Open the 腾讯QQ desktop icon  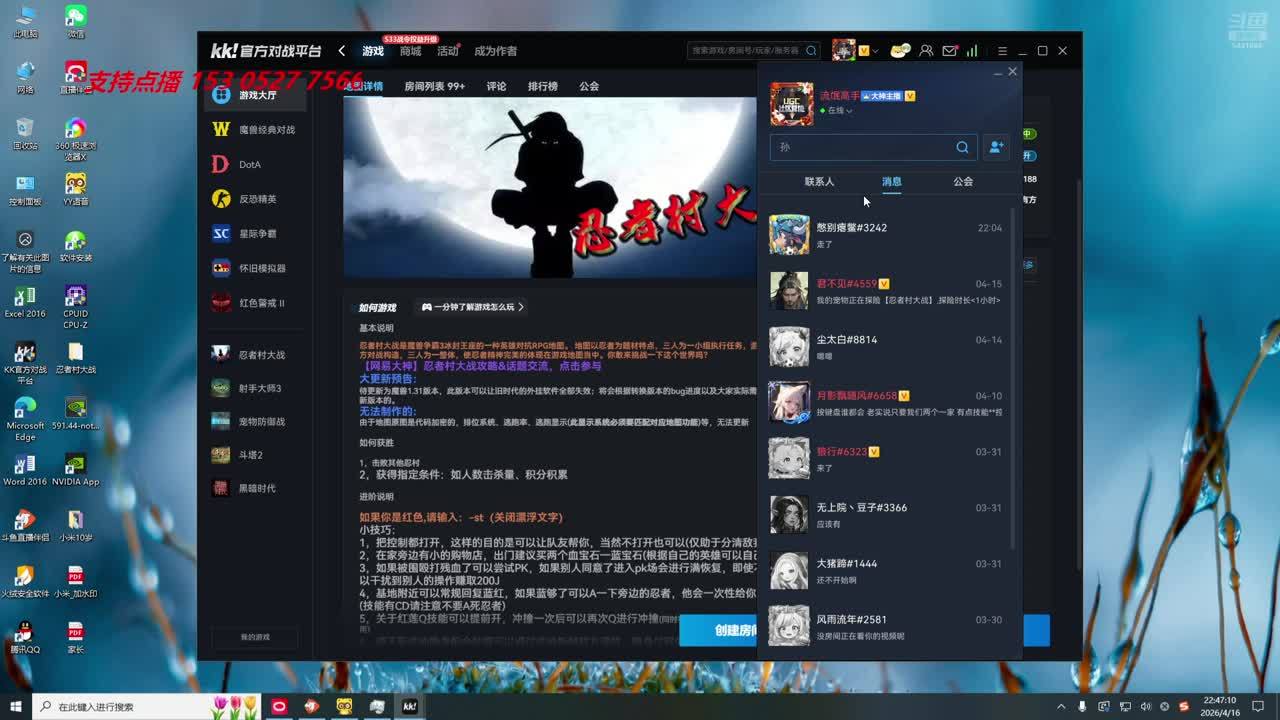[25, 636]
